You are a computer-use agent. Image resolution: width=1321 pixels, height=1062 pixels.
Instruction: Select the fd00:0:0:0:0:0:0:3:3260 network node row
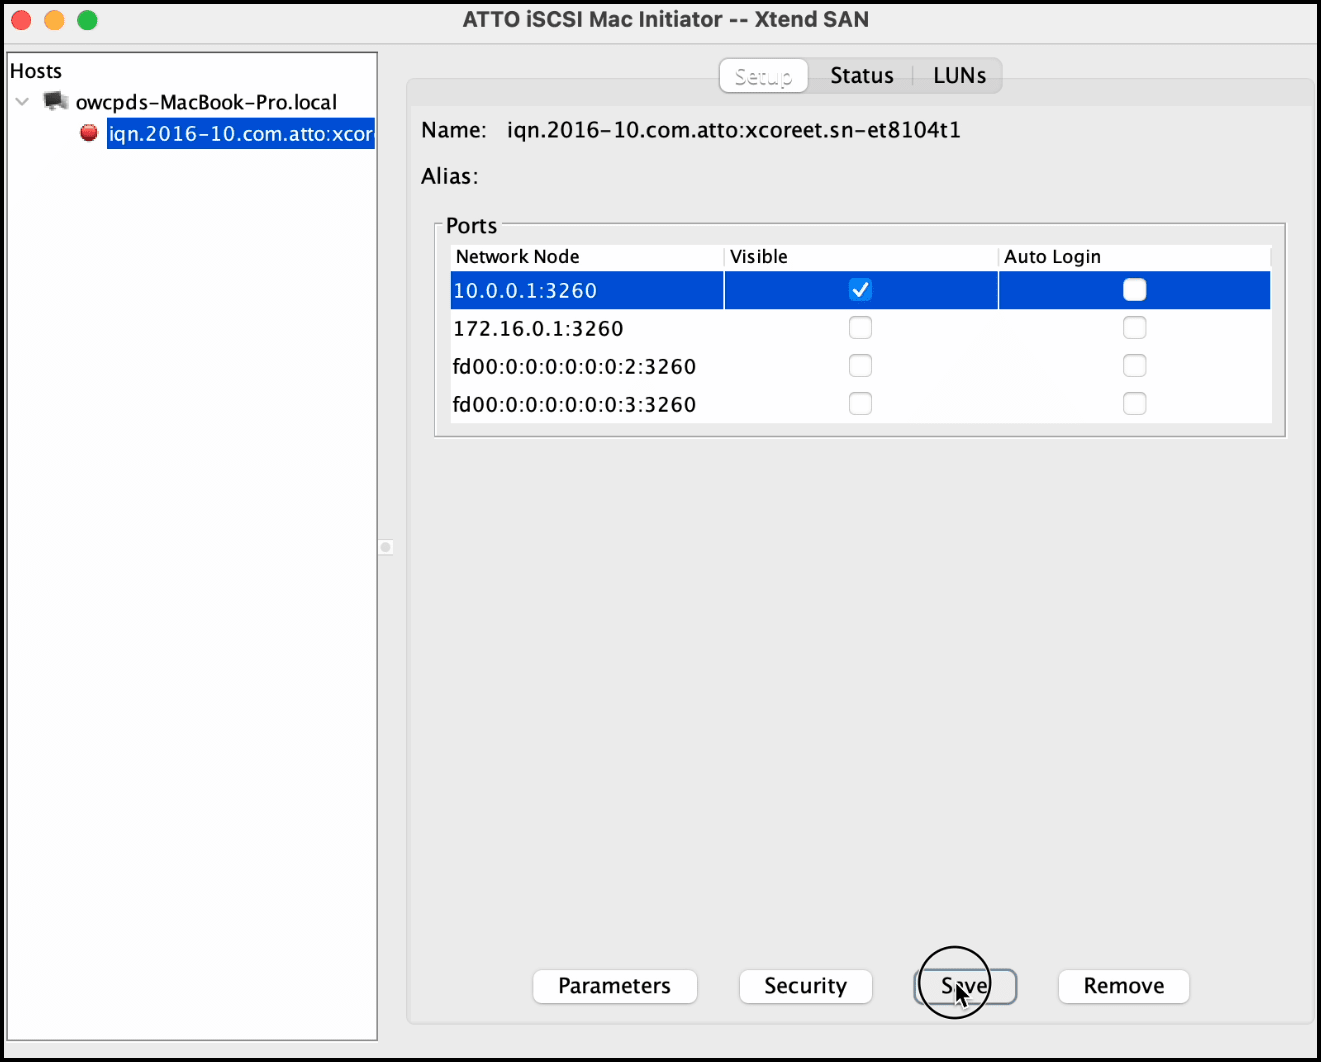coord(574,405)
